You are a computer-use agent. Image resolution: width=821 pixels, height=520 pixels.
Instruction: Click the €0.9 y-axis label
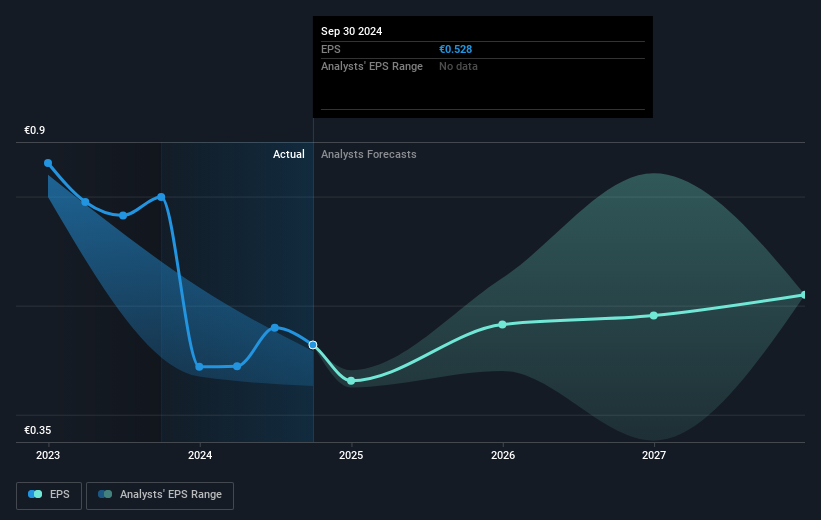tap(35, 130)
